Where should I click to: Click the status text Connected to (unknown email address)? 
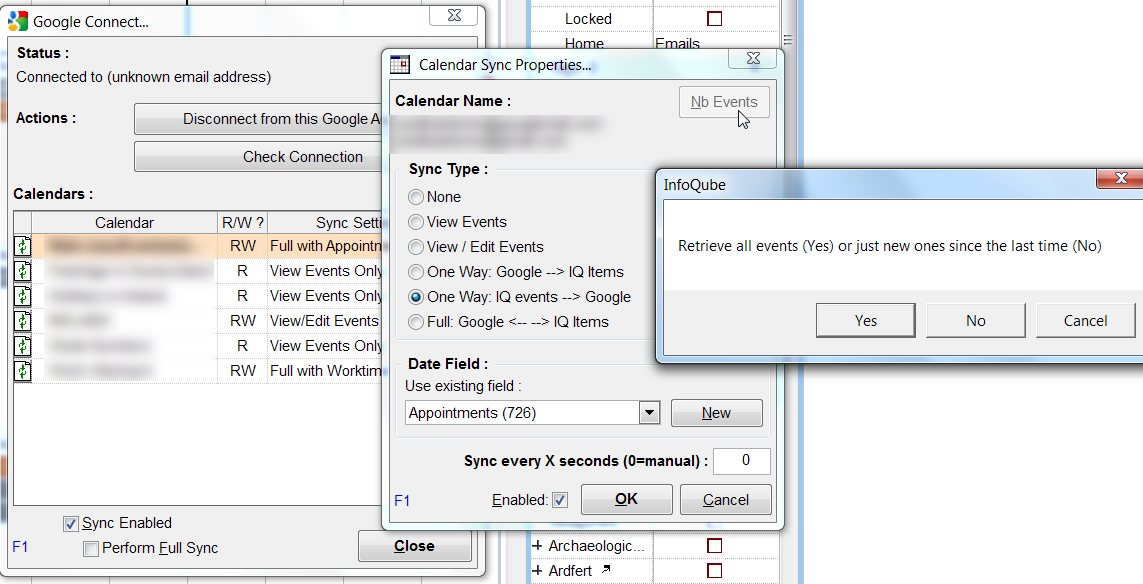[144, 77]
